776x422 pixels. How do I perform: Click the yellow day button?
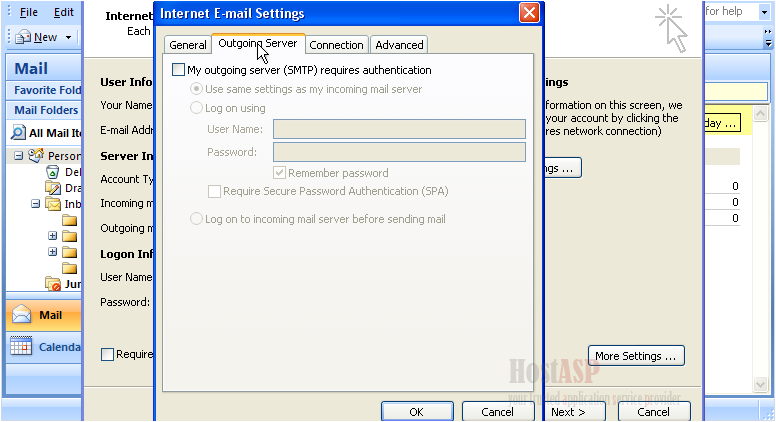pyautogui.click(x=723, y=123)
